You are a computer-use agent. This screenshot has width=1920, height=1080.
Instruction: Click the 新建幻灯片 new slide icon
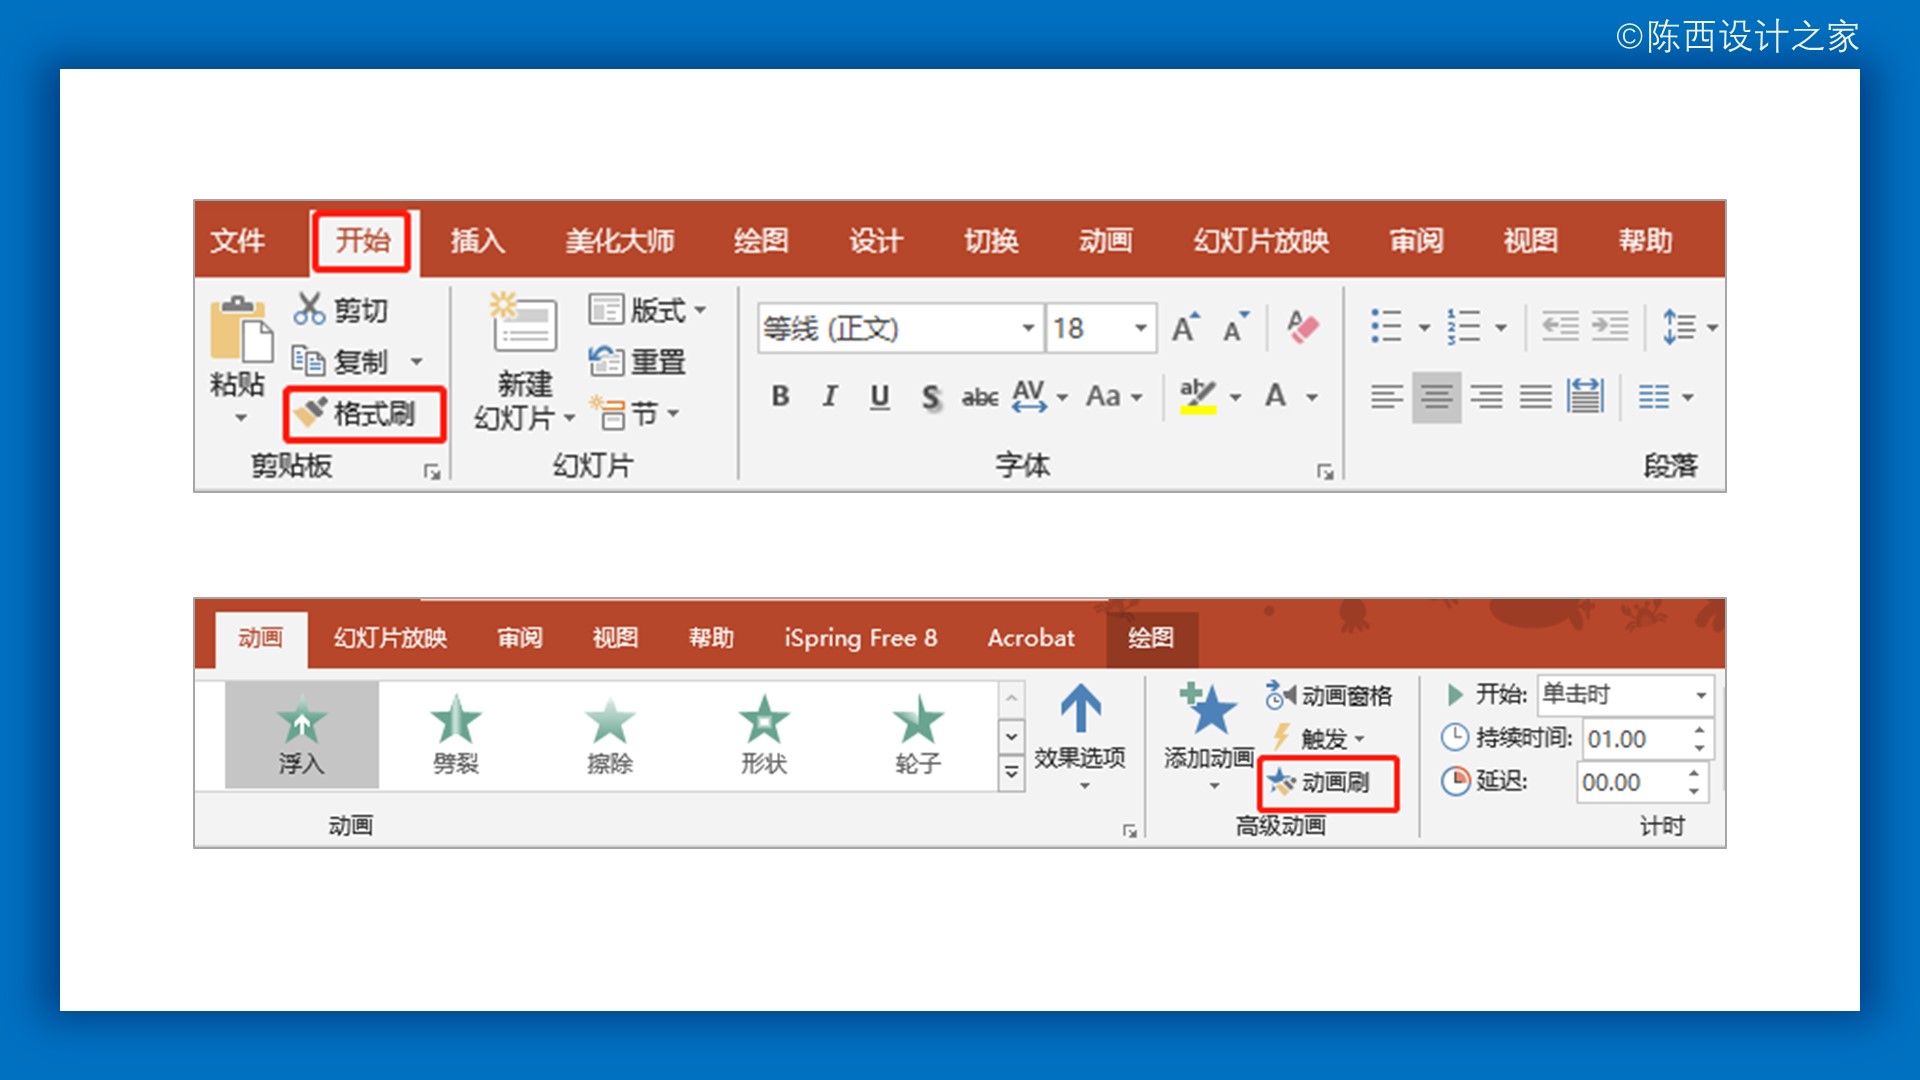(523, 322)
